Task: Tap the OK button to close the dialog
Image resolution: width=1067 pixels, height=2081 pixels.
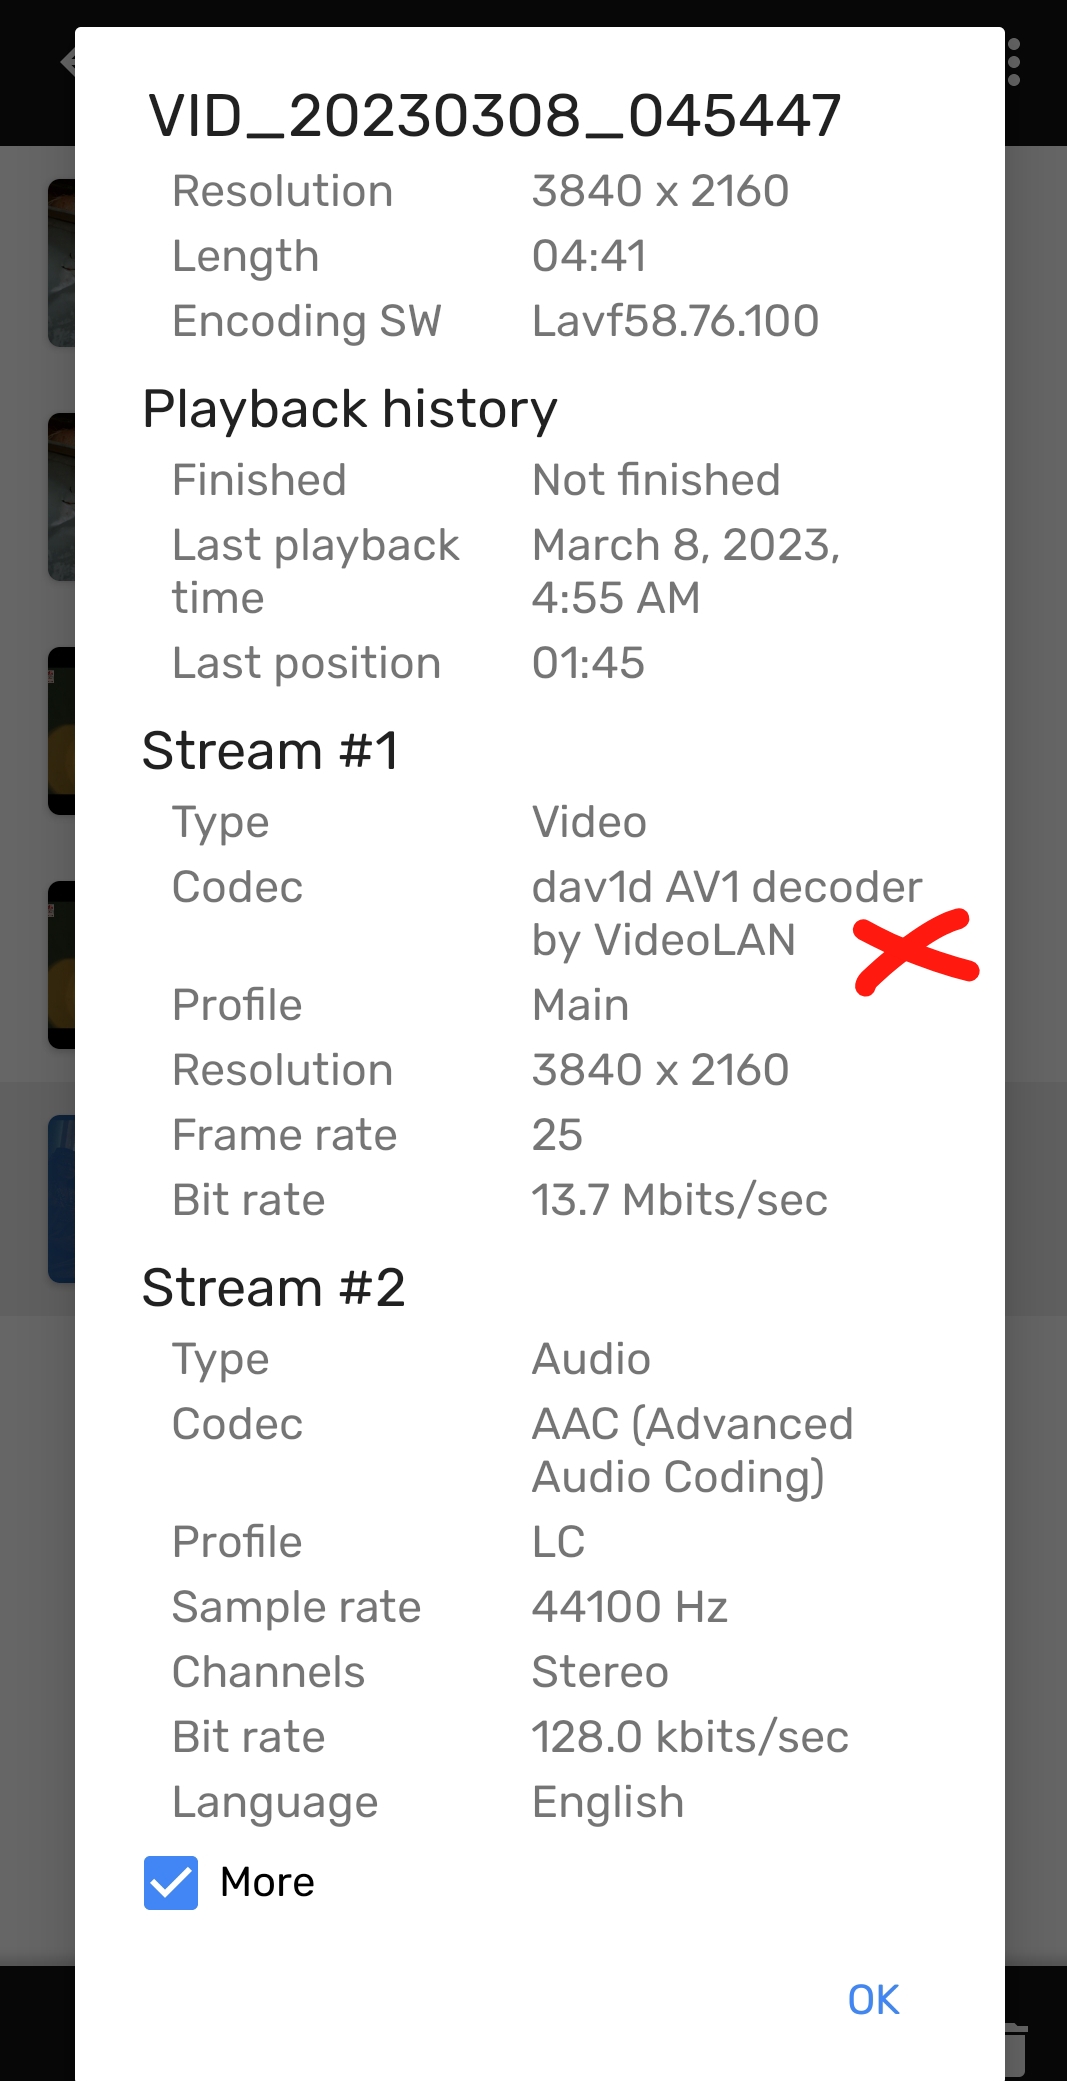Action: point(872,2000)
